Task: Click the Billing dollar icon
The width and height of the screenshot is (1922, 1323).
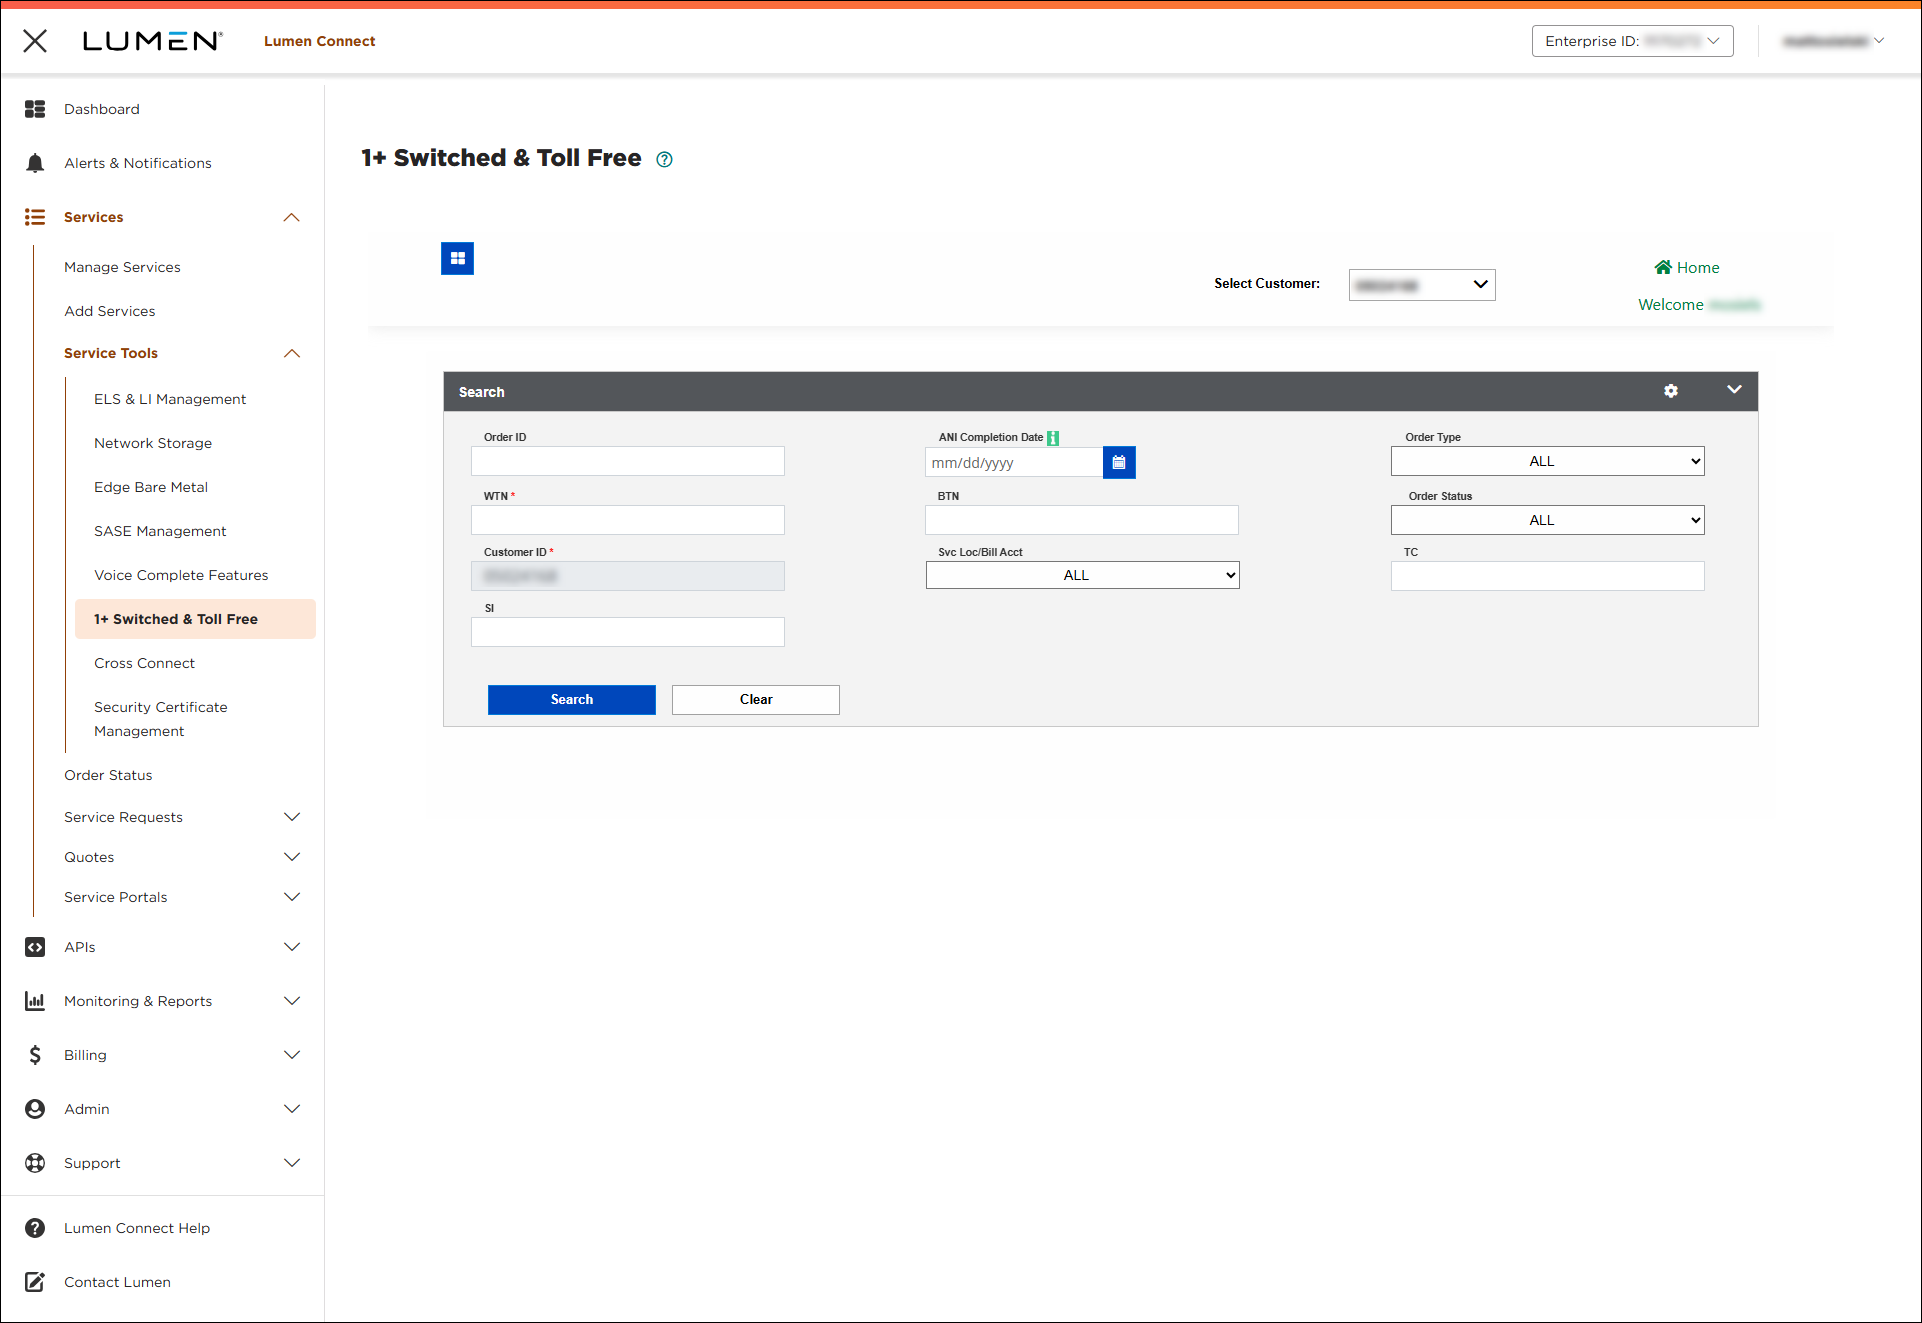Action: (35, 1055)
